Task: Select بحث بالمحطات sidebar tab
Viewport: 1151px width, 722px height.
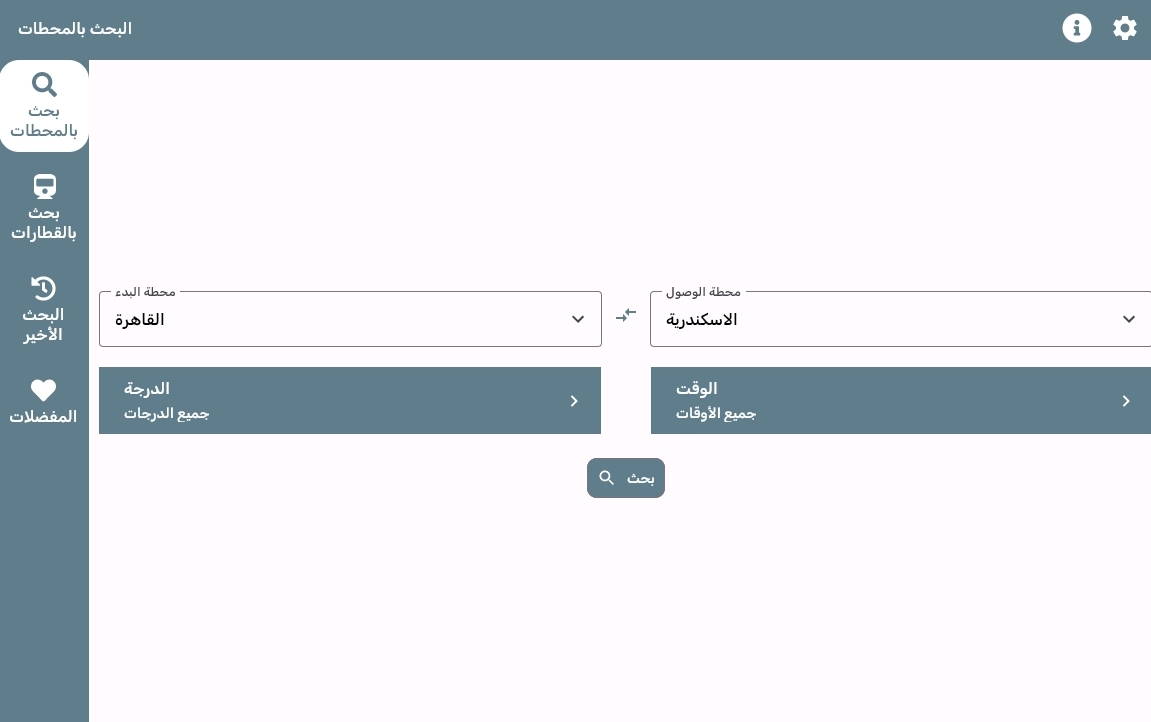Action: coord(44,106)
